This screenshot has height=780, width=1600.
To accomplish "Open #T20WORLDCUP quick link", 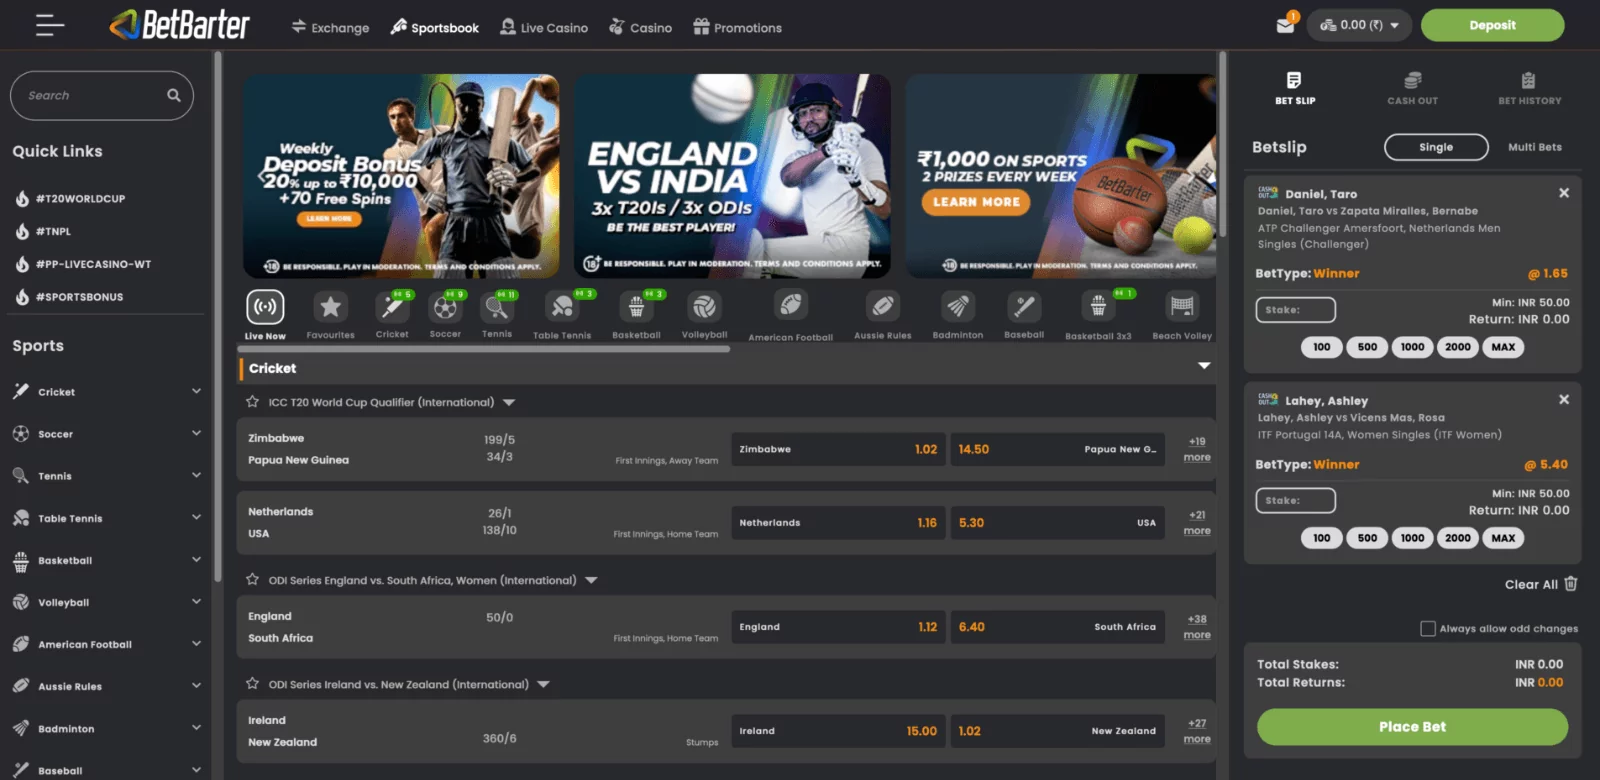I will point(80,199).
